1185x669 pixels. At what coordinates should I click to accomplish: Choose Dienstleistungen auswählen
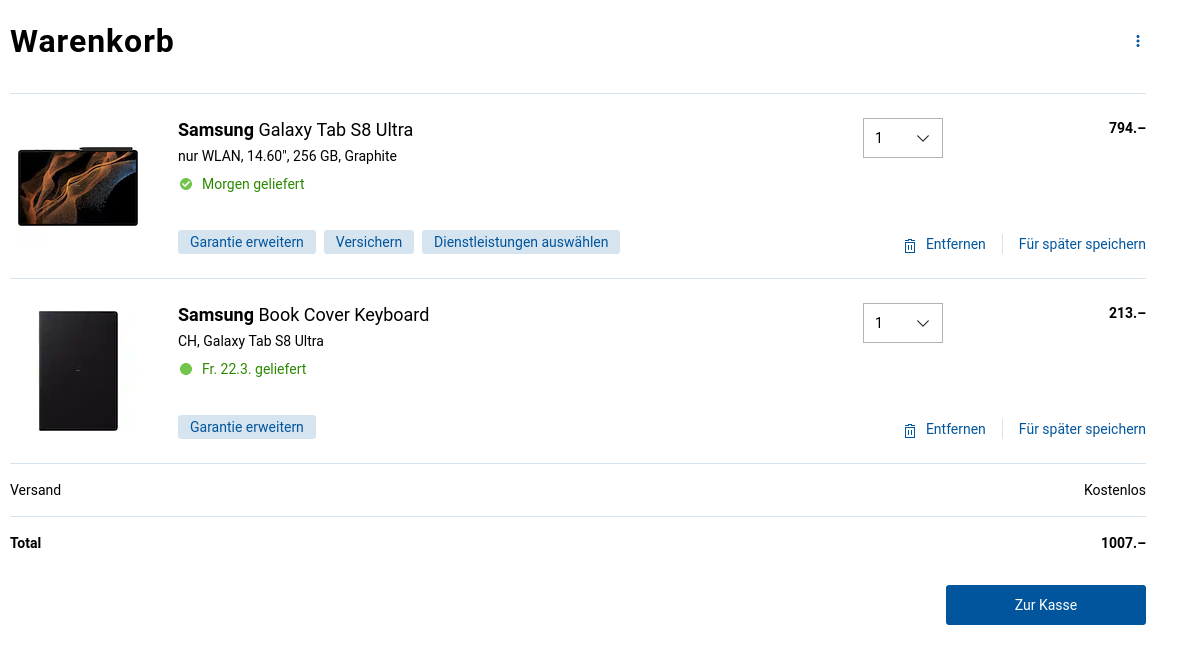[x=521, y=242]
